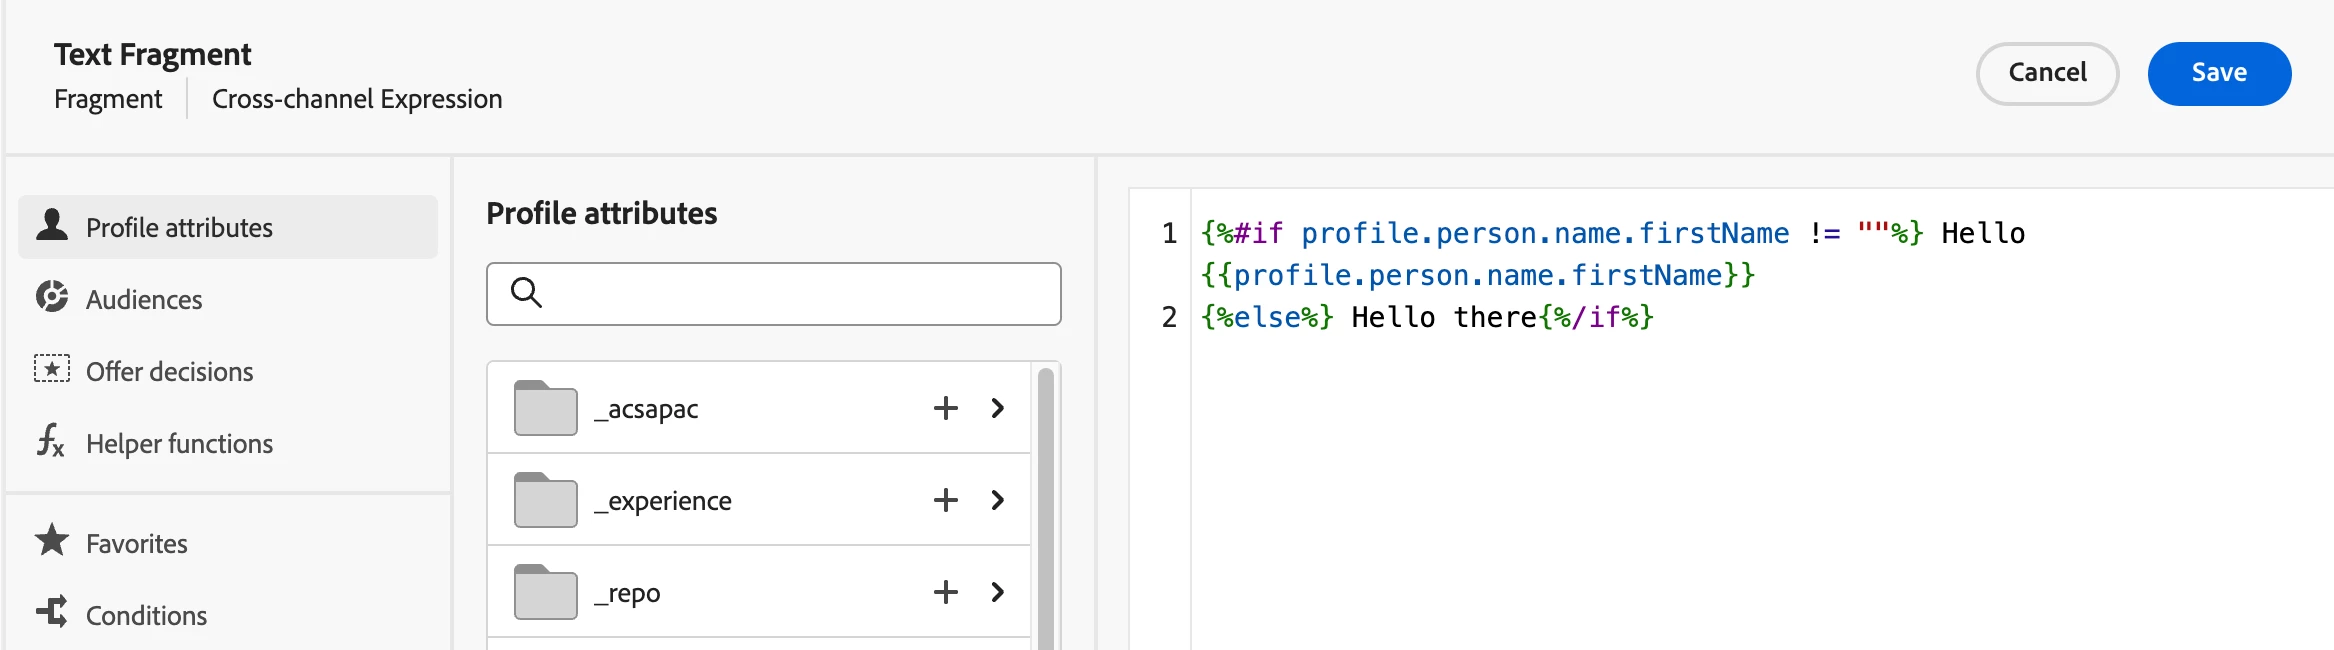Select the _repo folder label
The image size is (2334, 650).
[x=627, y=593]
